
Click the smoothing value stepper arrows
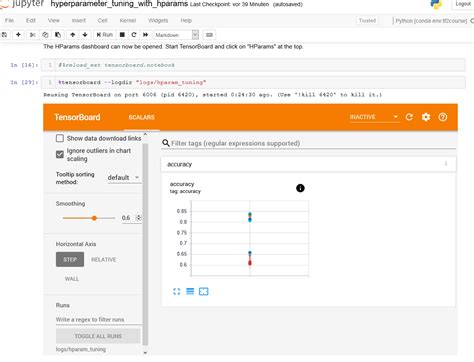pos(138,218)
